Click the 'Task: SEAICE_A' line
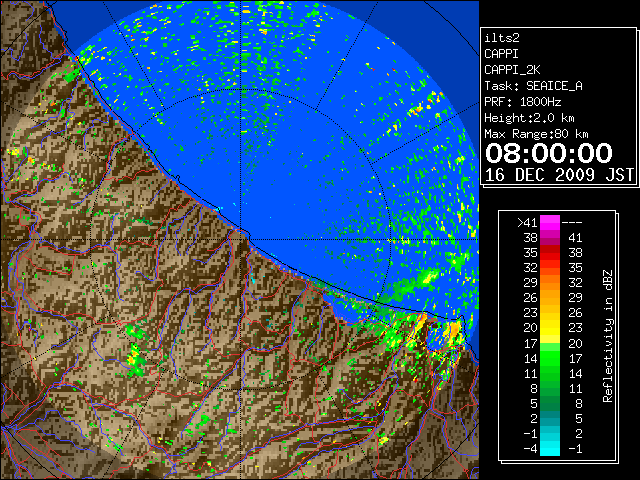The width and height of the screenshot is (640, 480). (533, 86)
